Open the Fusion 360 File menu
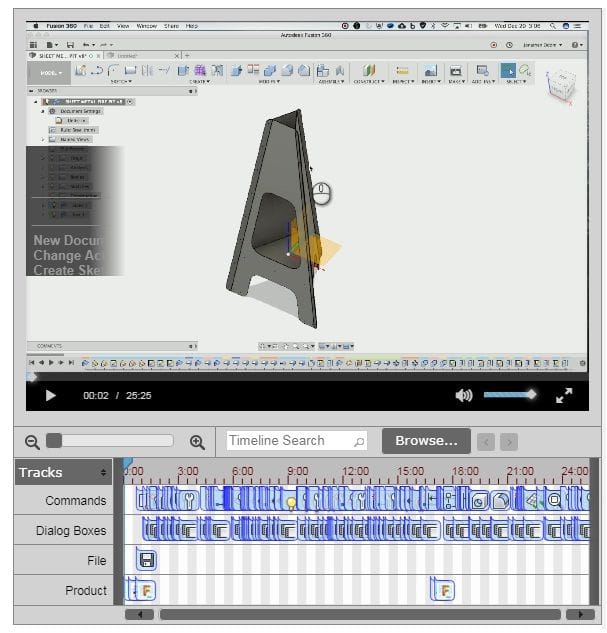The image size is (607, 633). [x=88, y=26]
